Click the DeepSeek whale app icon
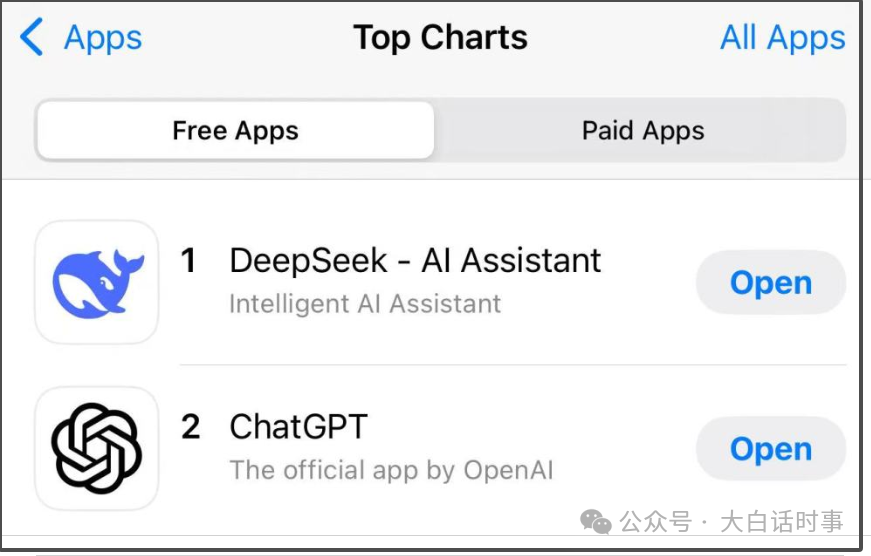 point(97,283)
